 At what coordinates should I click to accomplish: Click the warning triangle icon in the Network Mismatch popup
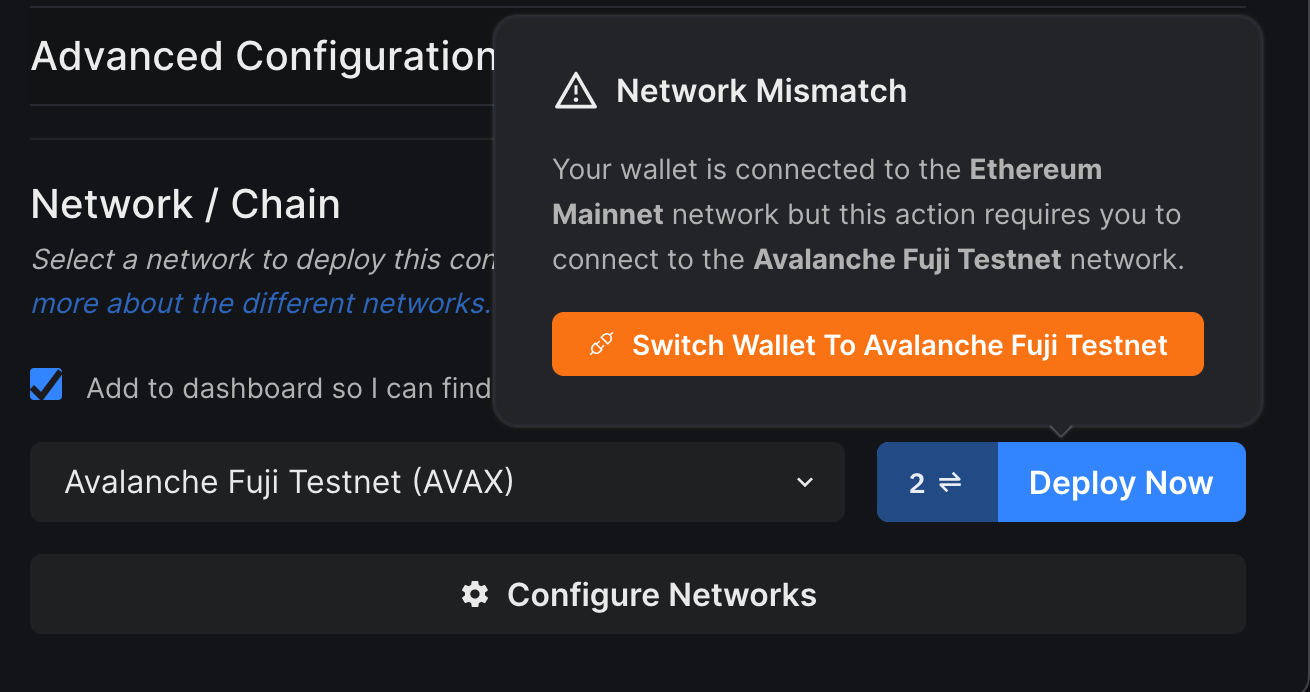575,91
